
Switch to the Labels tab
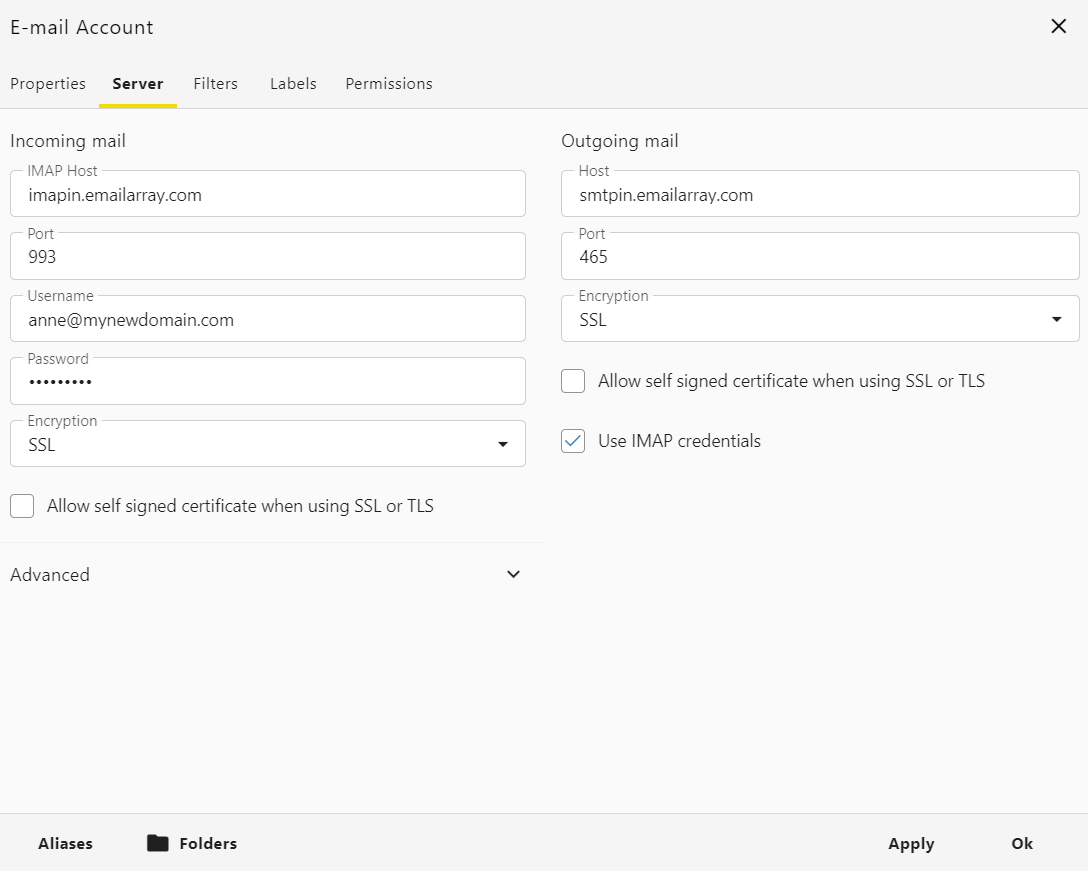click(x=292, y=84)
